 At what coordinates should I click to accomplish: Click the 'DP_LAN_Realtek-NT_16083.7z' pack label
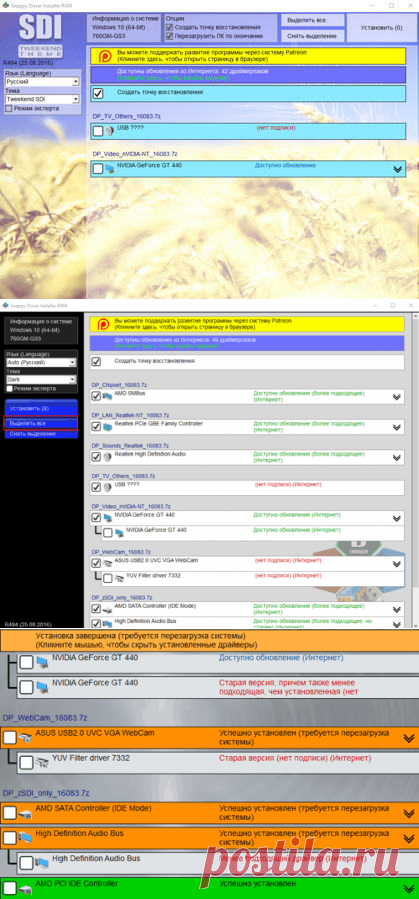point(131,415)
